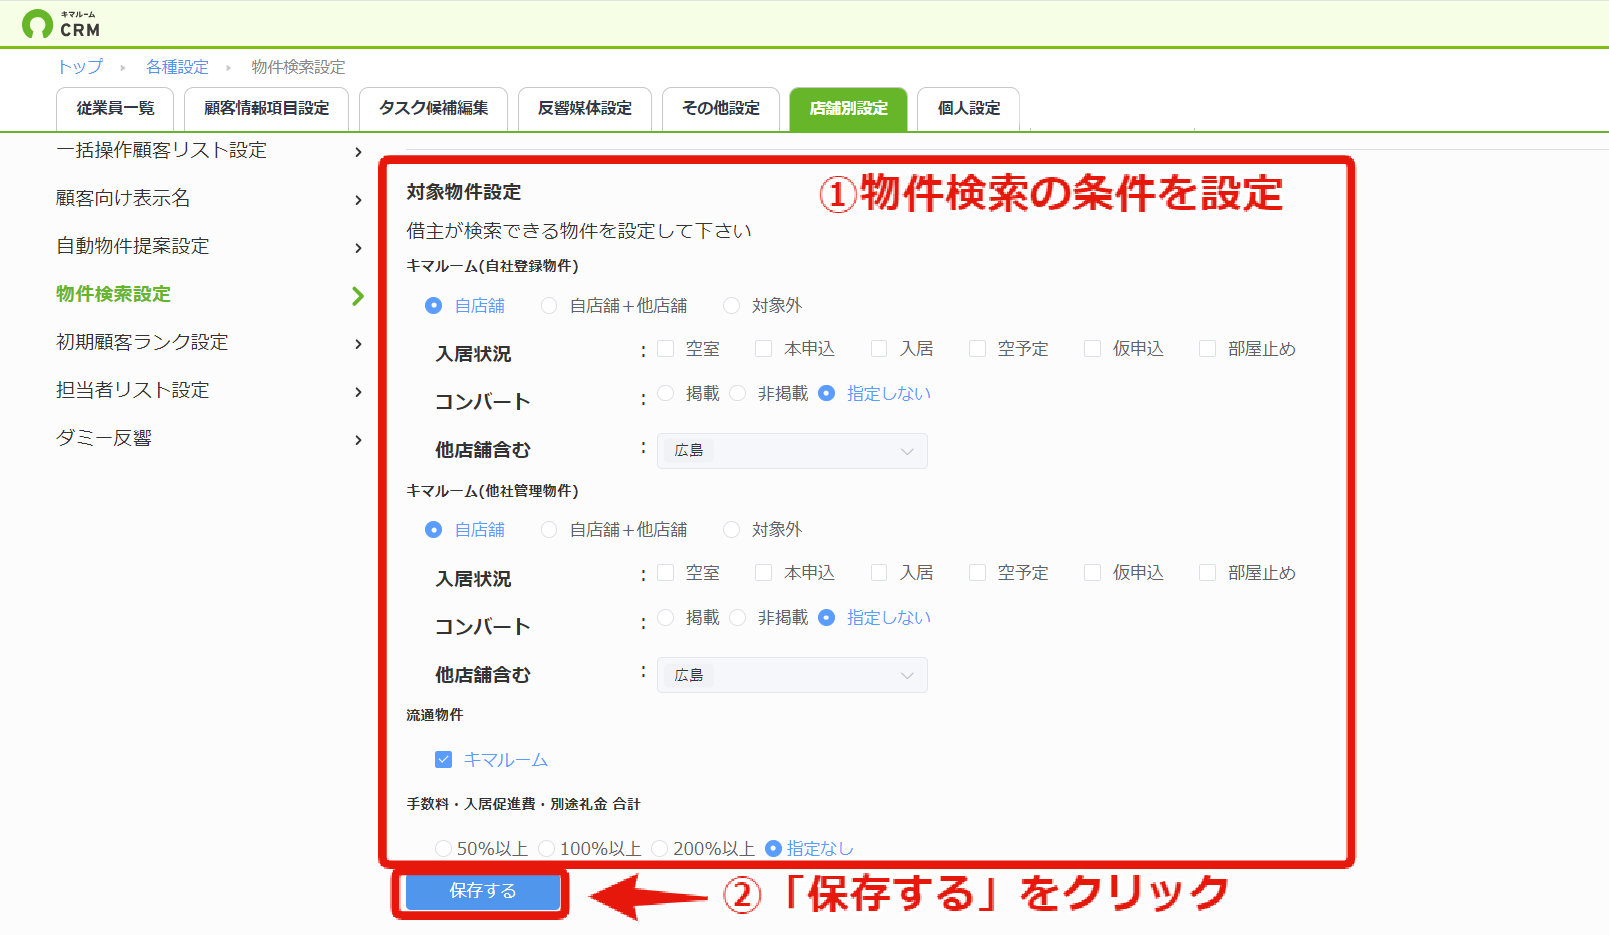
Task: Check 空室 under 自社登録物件 入居状況
Action: (x=666, y=349)
